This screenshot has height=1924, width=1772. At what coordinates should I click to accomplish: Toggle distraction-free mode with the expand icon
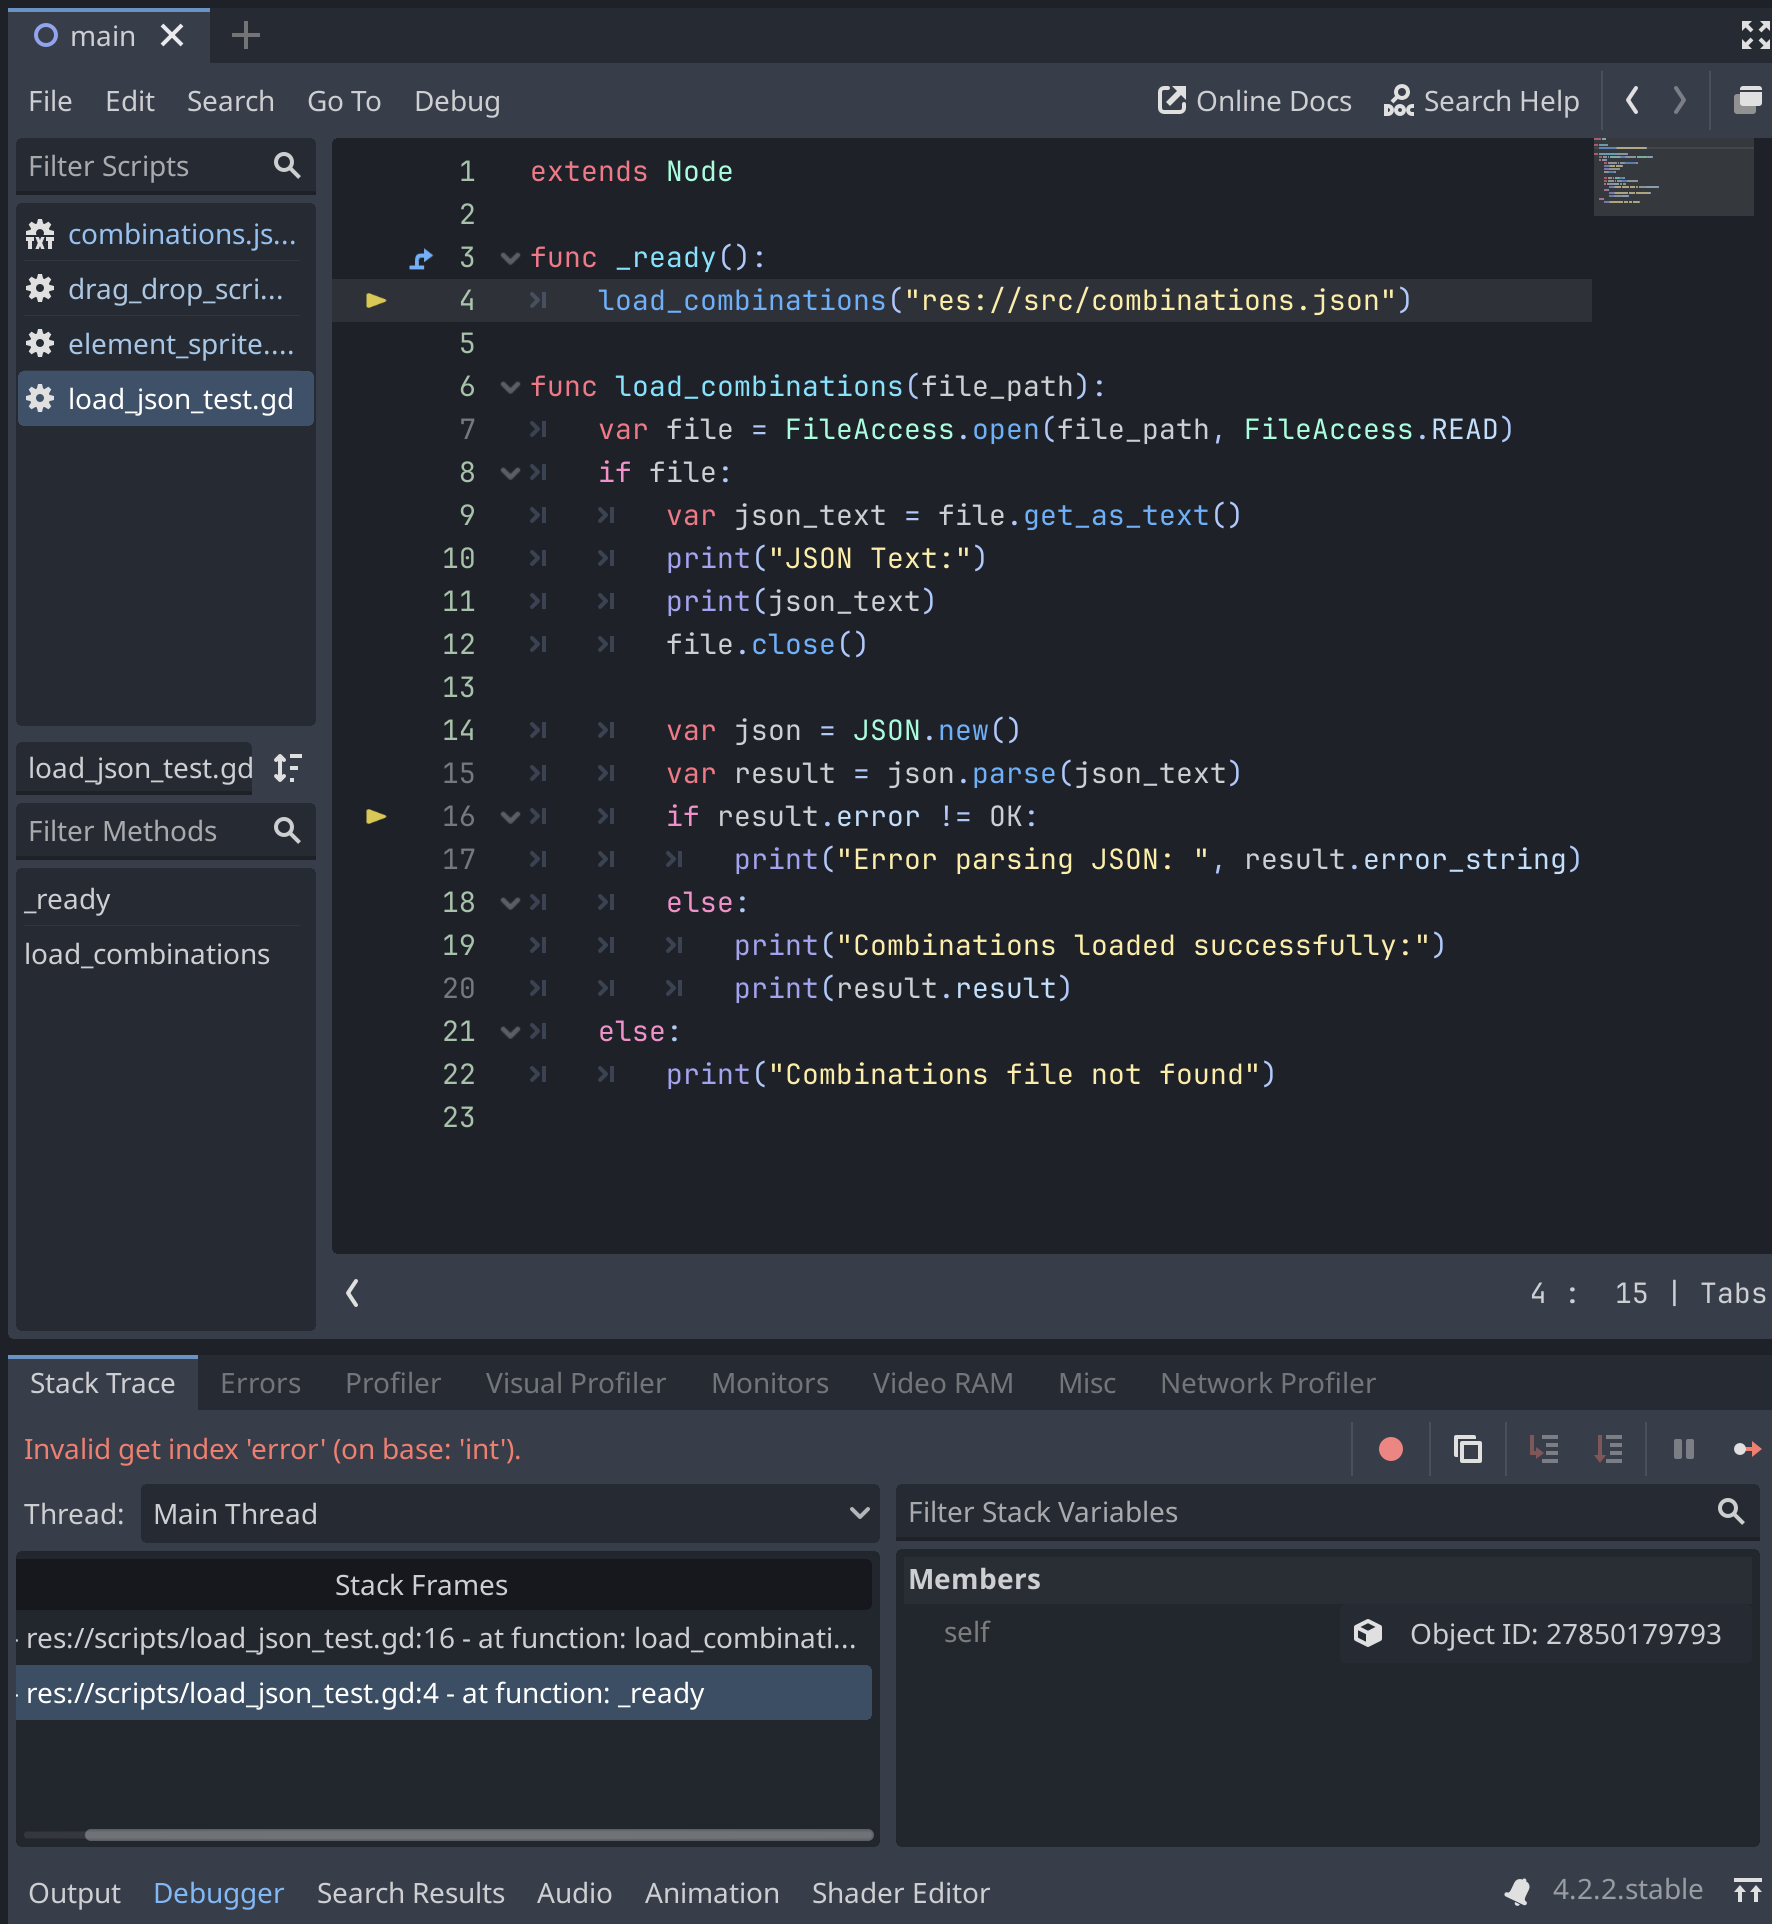coord(1754,36)
